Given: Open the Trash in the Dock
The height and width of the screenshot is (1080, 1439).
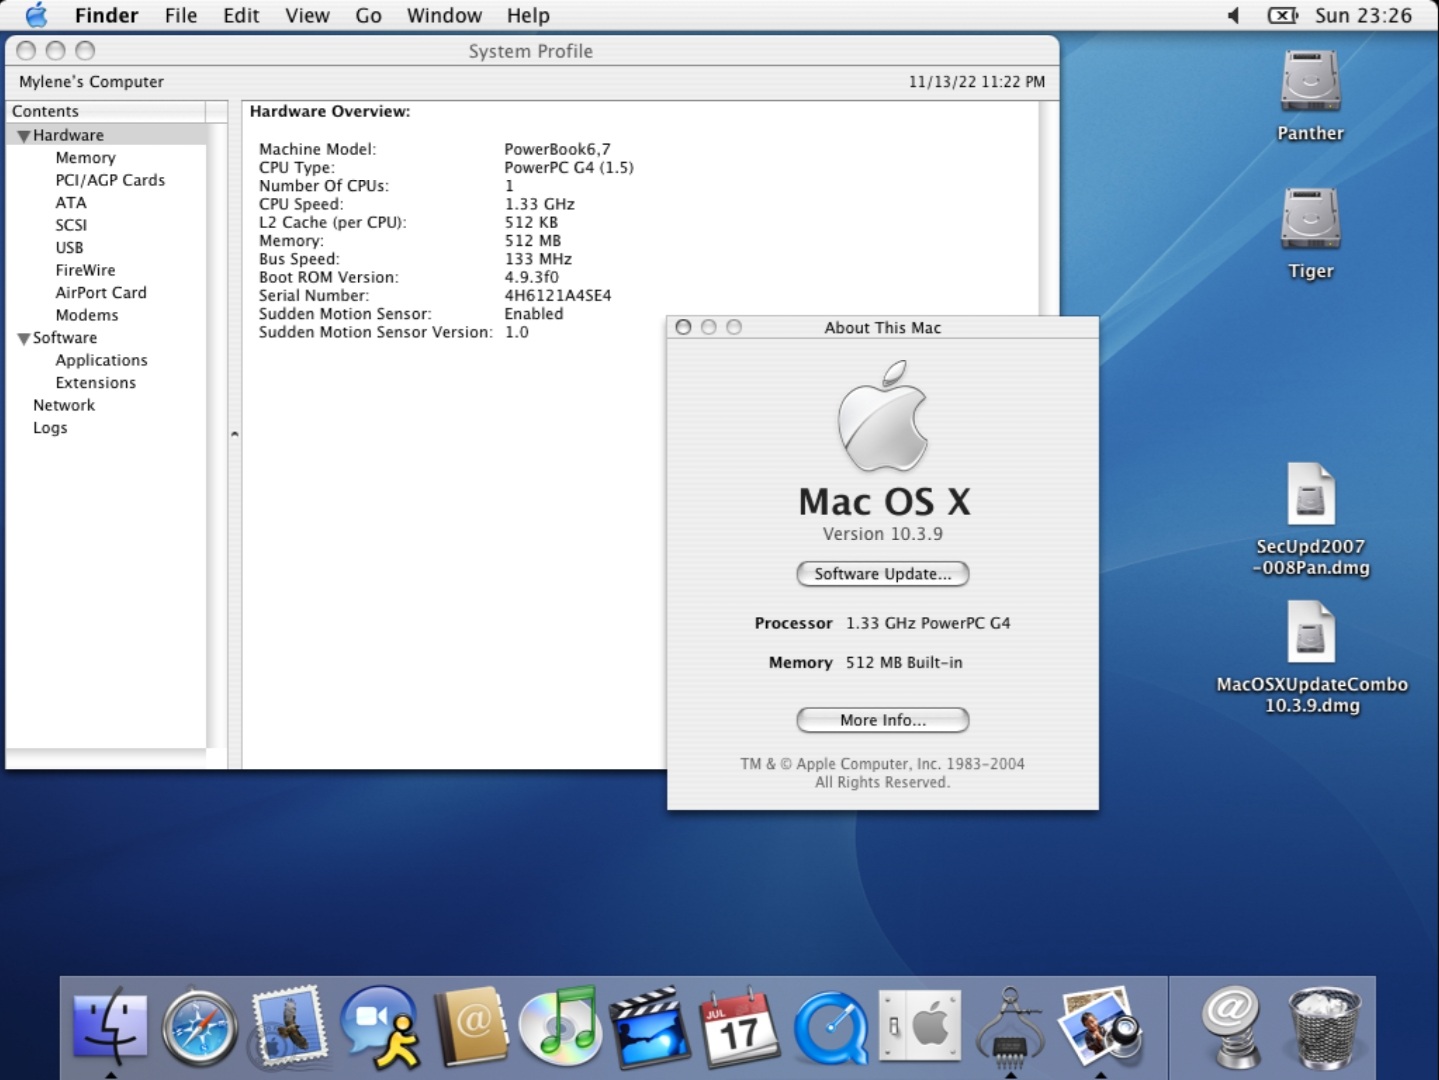Looking at the screenshot, I should [x=1324, y=1027].
